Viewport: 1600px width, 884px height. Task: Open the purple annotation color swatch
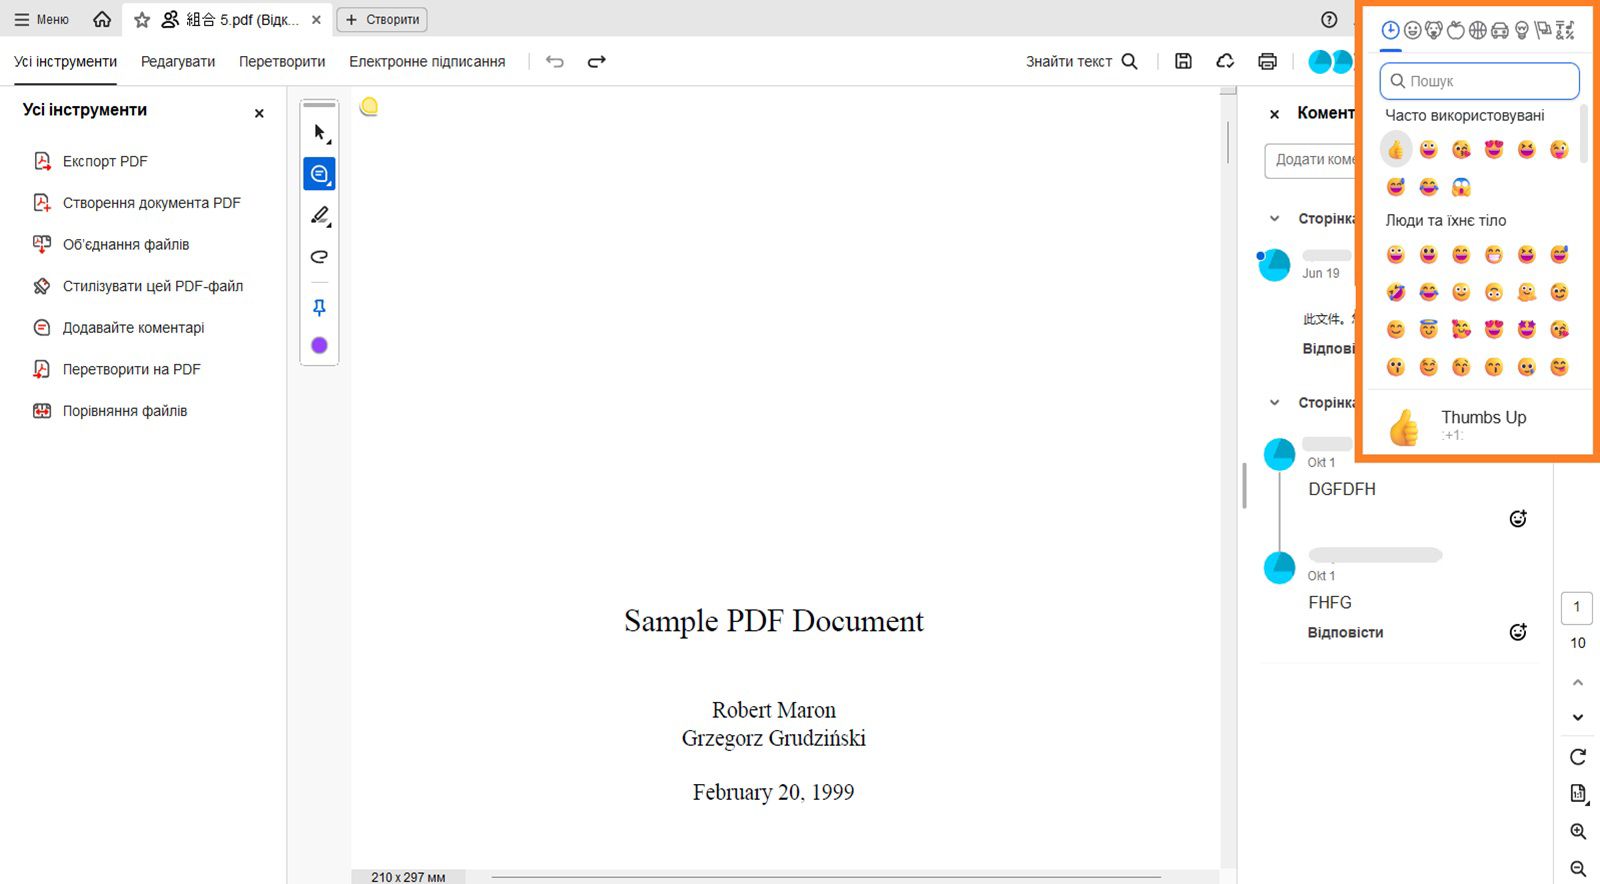click(x=319, y=345)
